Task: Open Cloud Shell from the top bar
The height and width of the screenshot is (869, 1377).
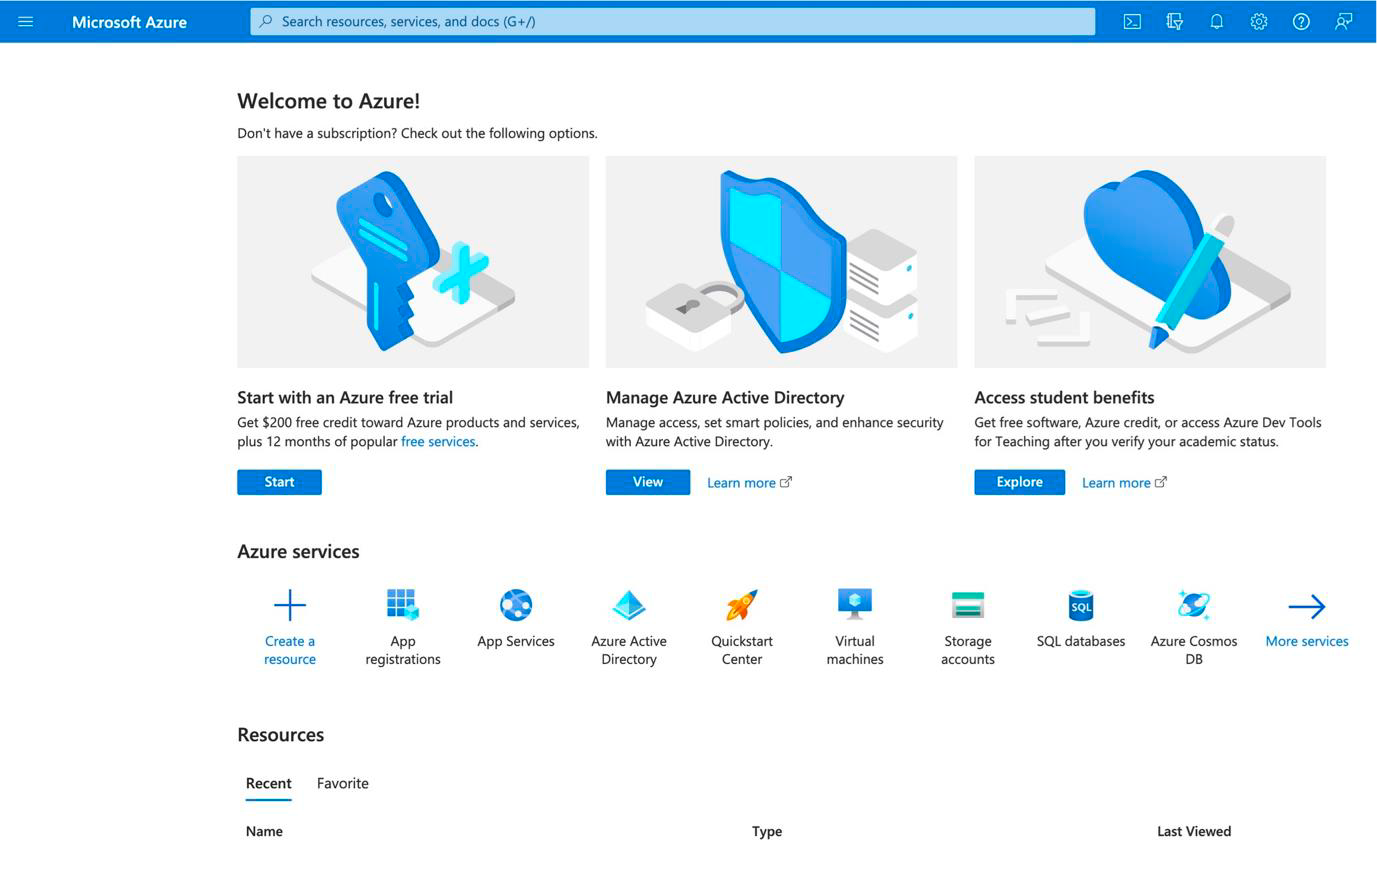Action: pos(1132,21)
